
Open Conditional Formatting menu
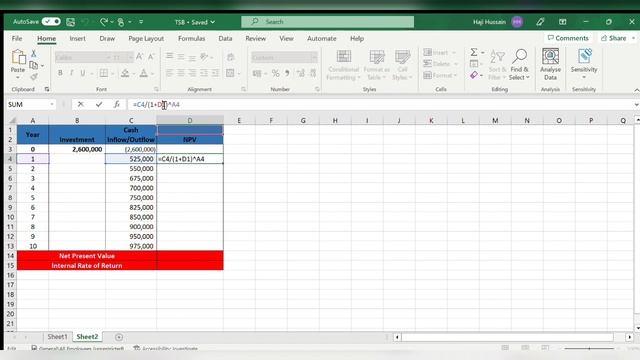[344, 65]
